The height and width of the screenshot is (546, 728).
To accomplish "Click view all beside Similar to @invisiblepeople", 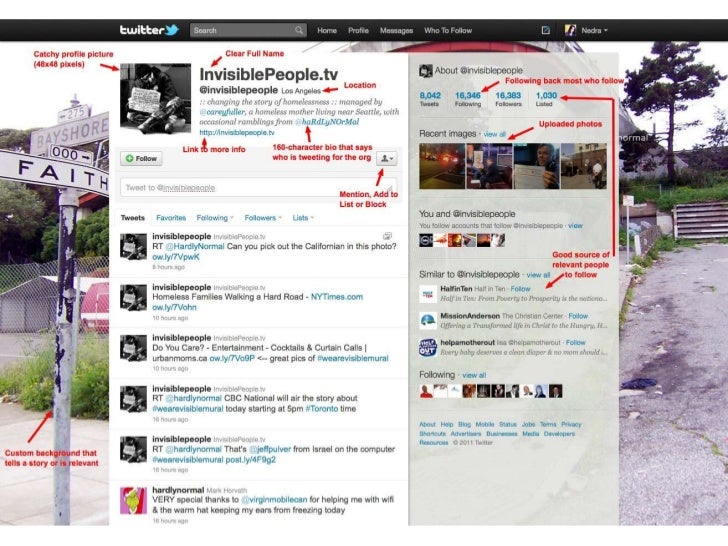I will pyautogui.click(x=538, y=275).
